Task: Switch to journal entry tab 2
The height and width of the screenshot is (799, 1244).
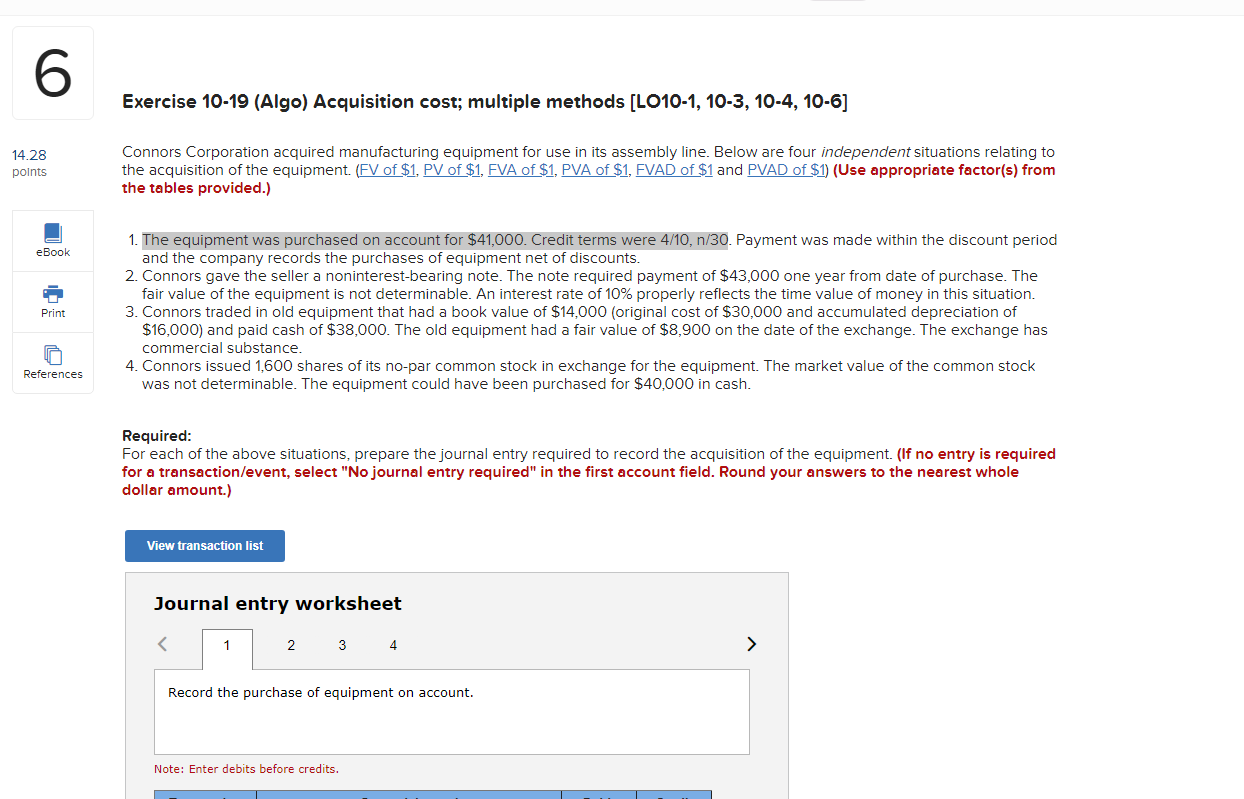Action: 291,645
